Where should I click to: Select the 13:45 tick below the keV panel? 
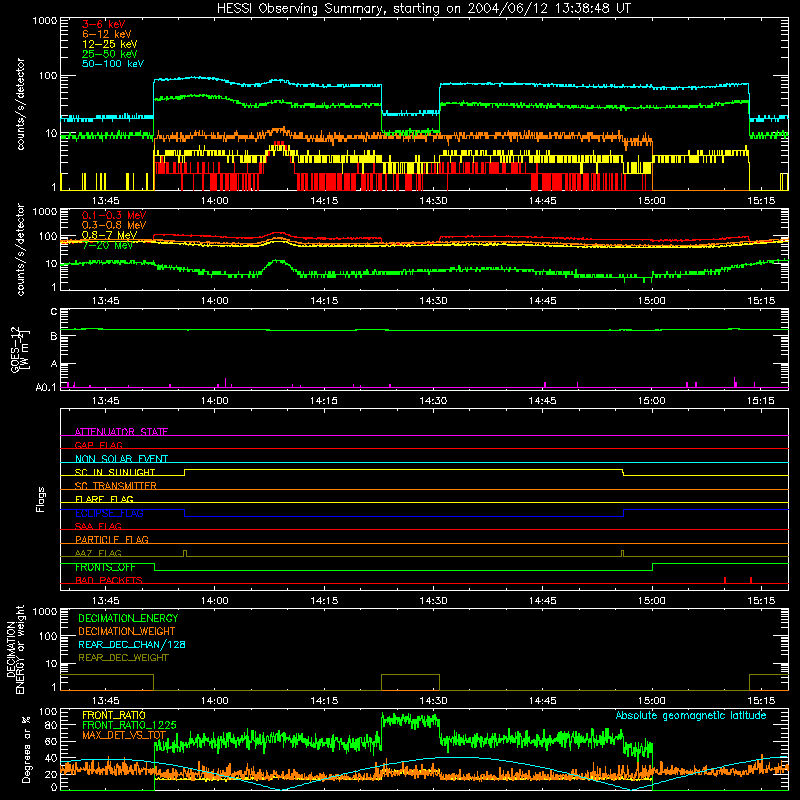[106, 201]
